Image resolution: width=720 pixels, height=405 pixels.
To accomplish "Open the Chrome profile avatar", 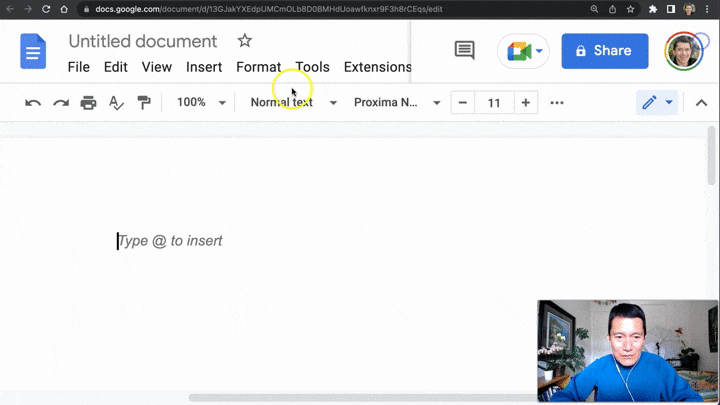I will (x=689, y=9).
